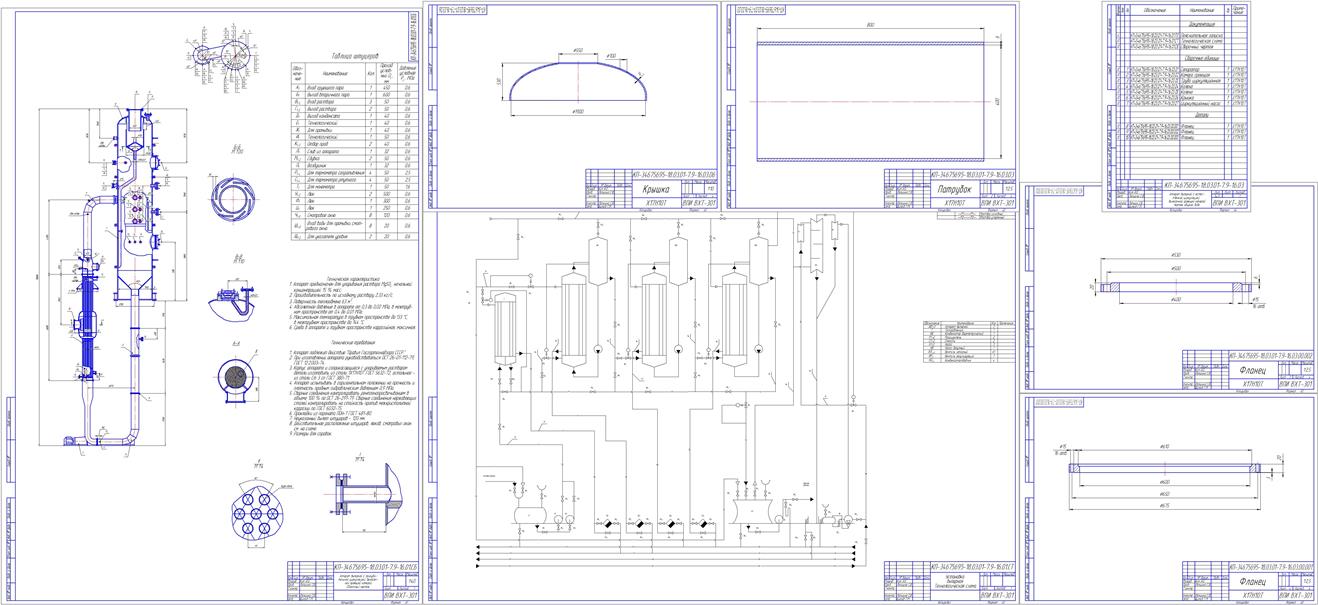The width and height of the screenshot is (1318, 605).
Task: Click the "Патрубок" title block label
Action: [954, 188]
